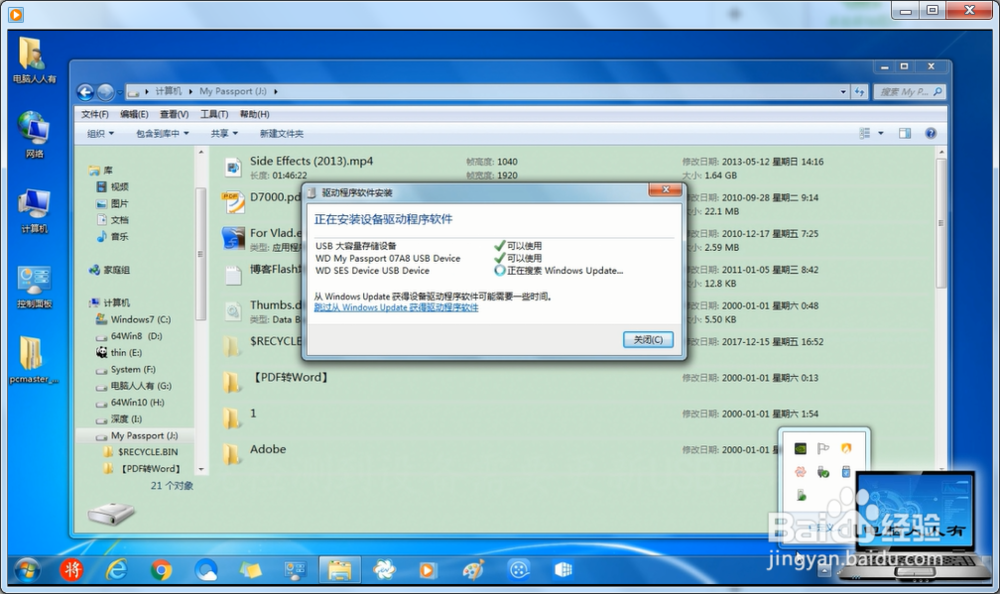Click the 搜索 My Passport search box
The image size is (1000, 594).
tap(909, 92)
